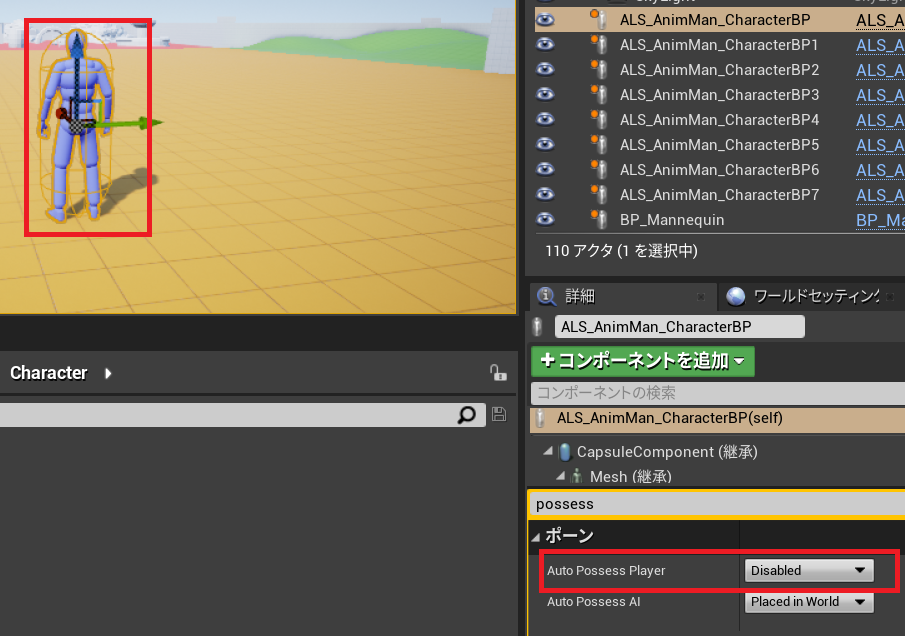Viewport: 905px width, 636px height.
Task: Close the 詳細 tab
Action: tap(701, 297)
